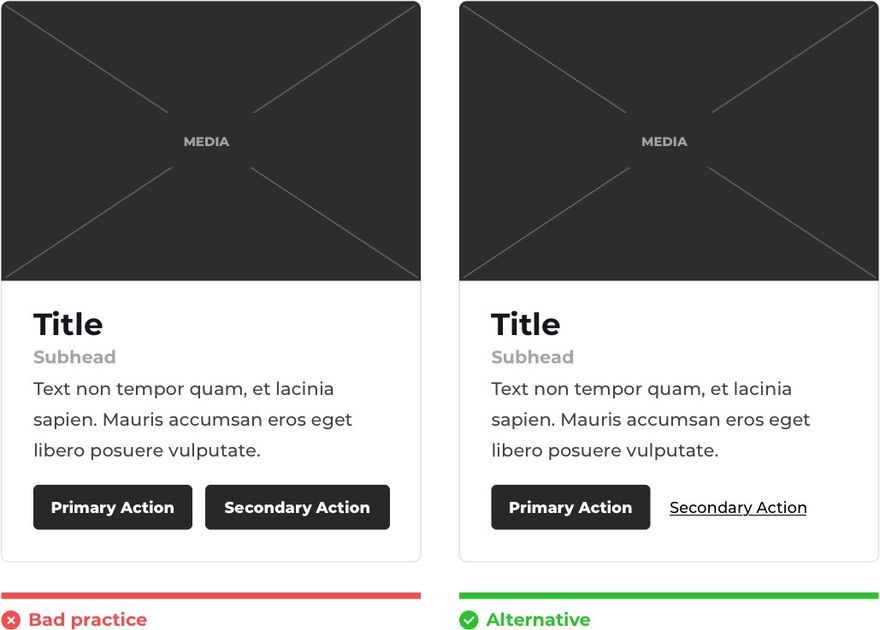Click Primary Action button in left card
Screen dimensions: 880x630
pos(113,507)
